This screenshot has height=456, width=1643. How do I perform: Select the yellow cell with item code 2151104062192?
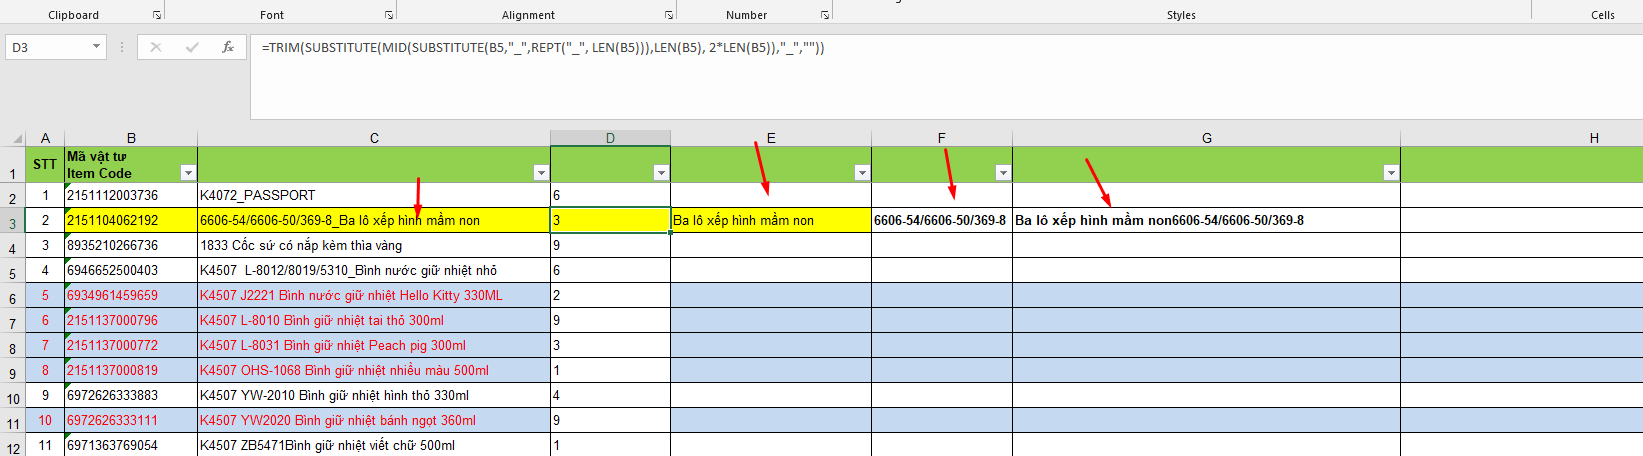coord(131,220)
